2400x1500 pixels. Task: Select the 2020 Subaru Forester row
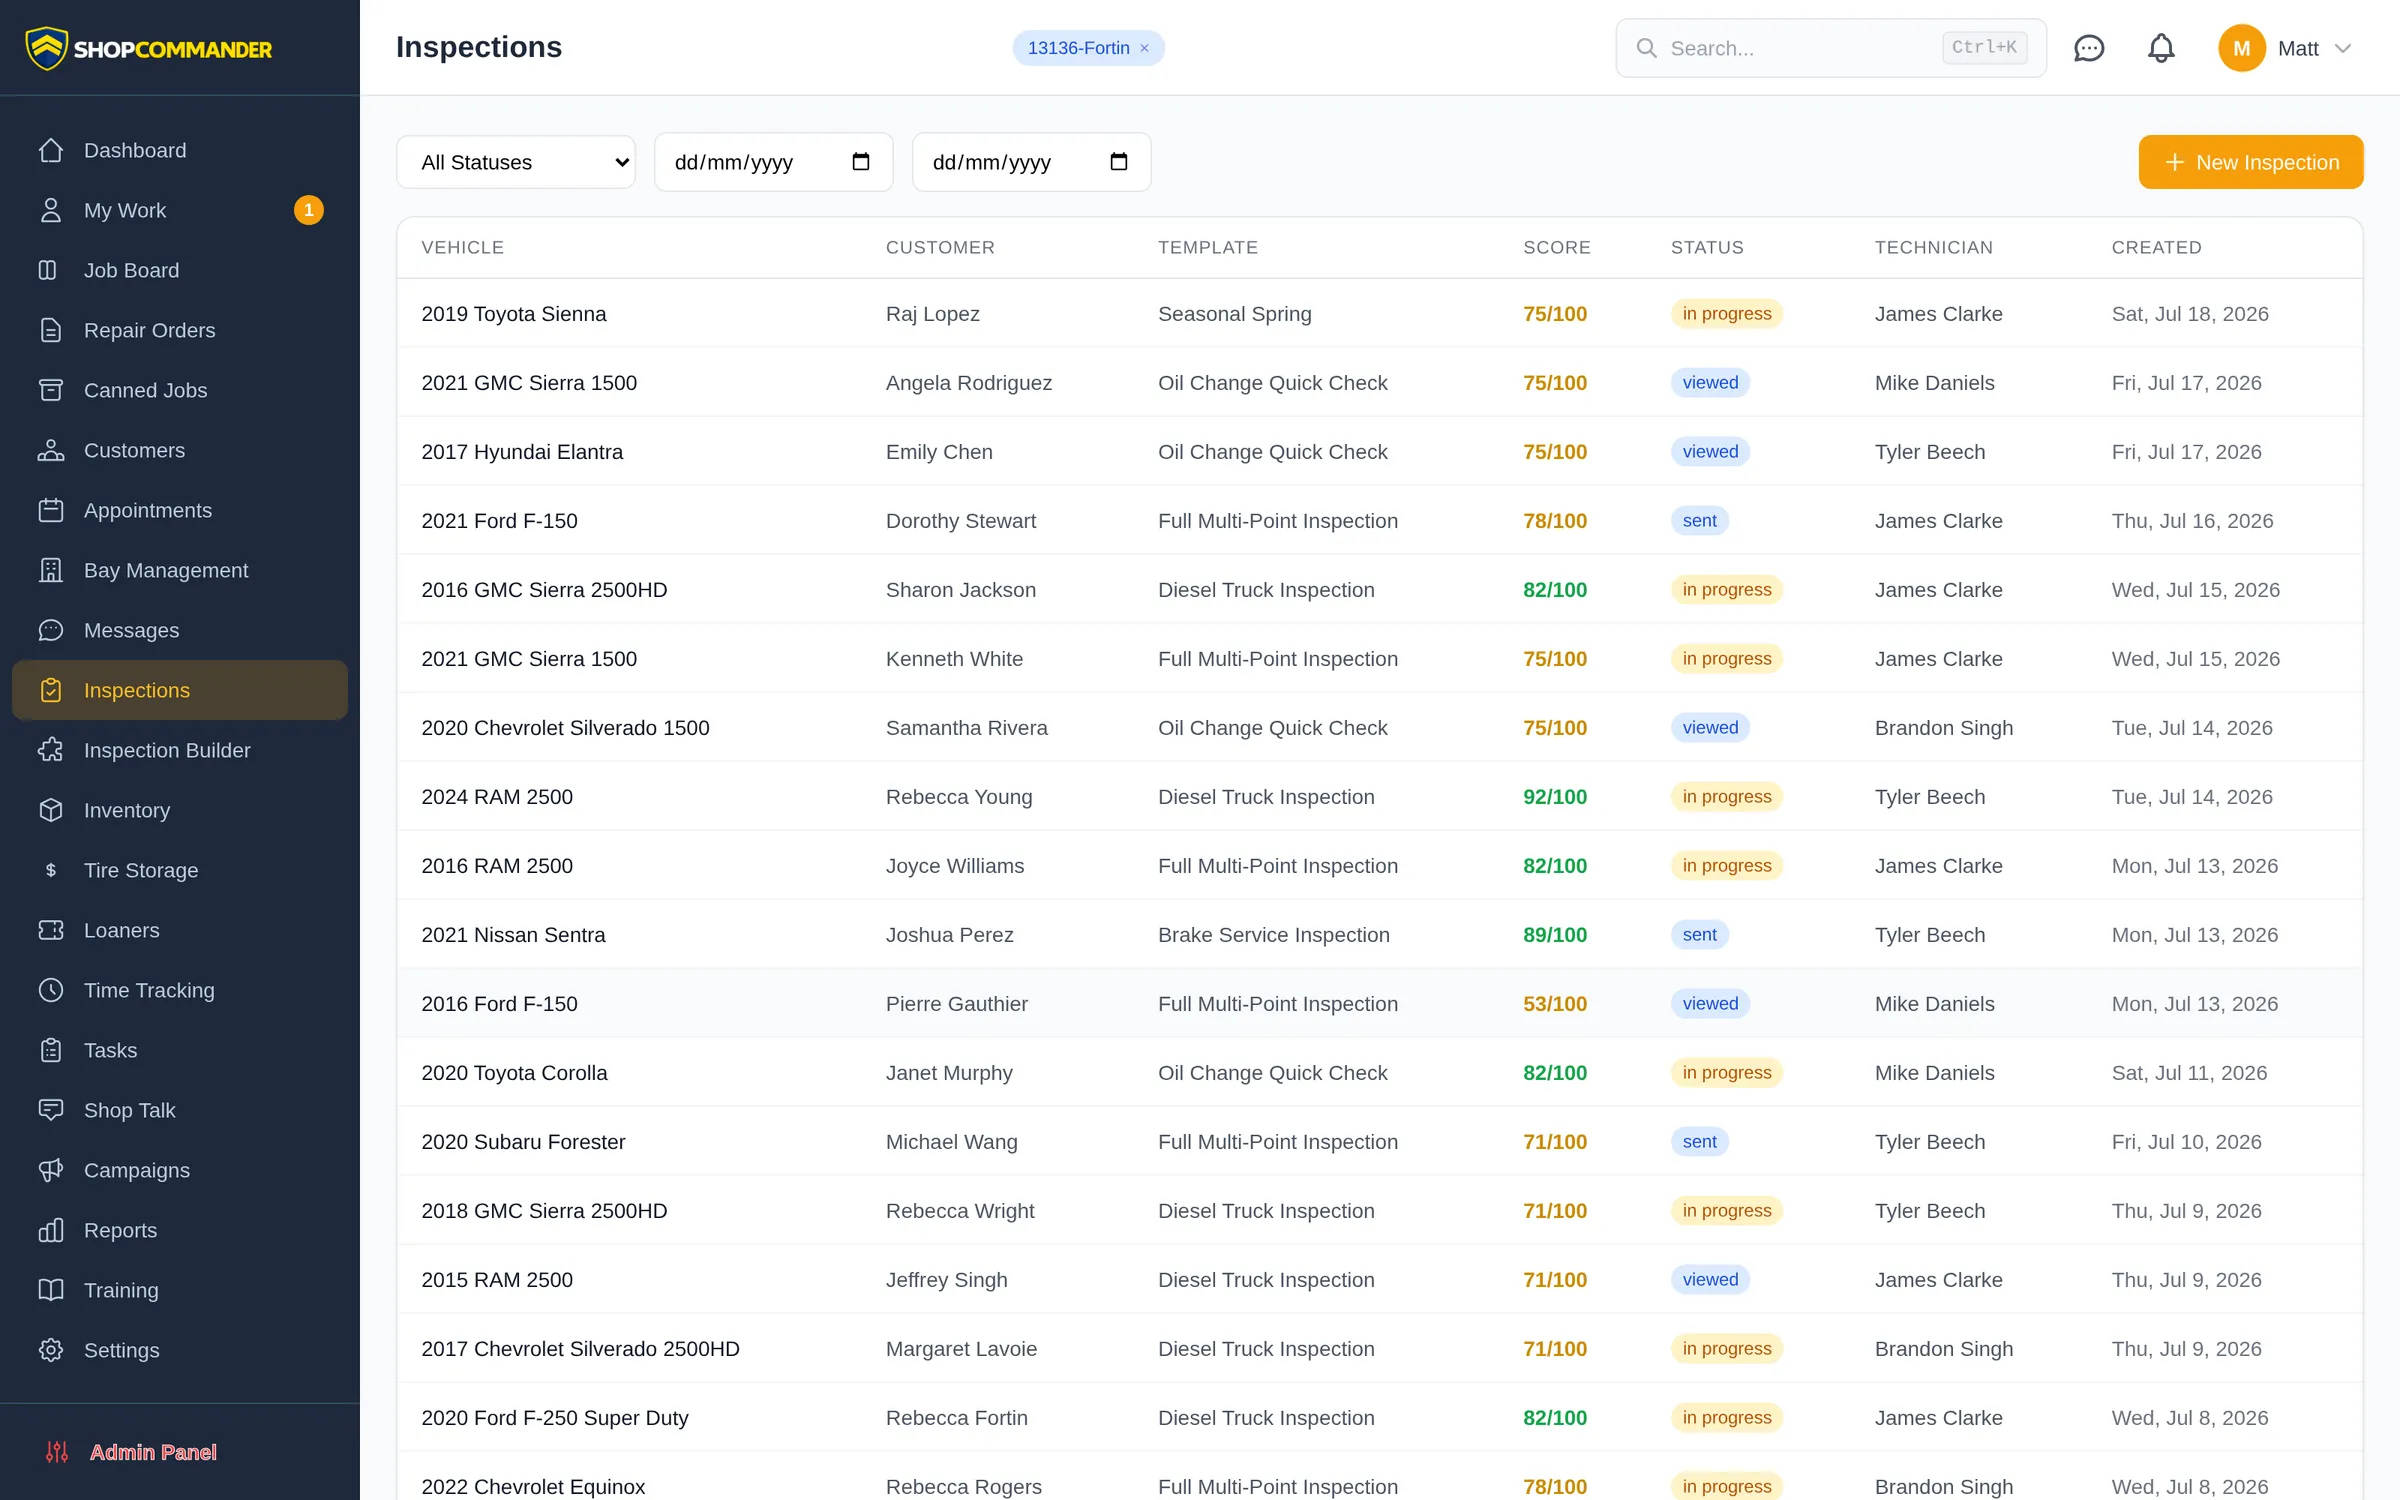1380,1142
